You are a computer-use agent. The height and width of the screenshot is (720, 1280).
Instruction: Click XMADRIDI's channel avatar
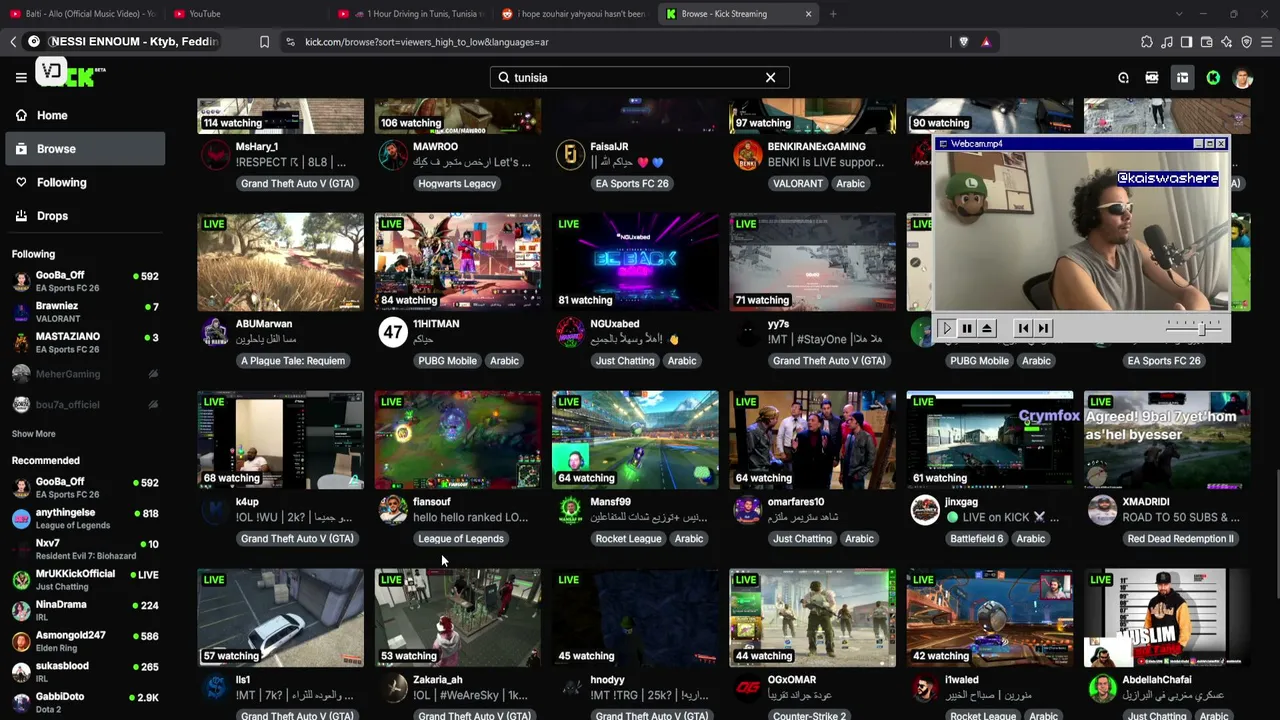[x=1102, y=510]
